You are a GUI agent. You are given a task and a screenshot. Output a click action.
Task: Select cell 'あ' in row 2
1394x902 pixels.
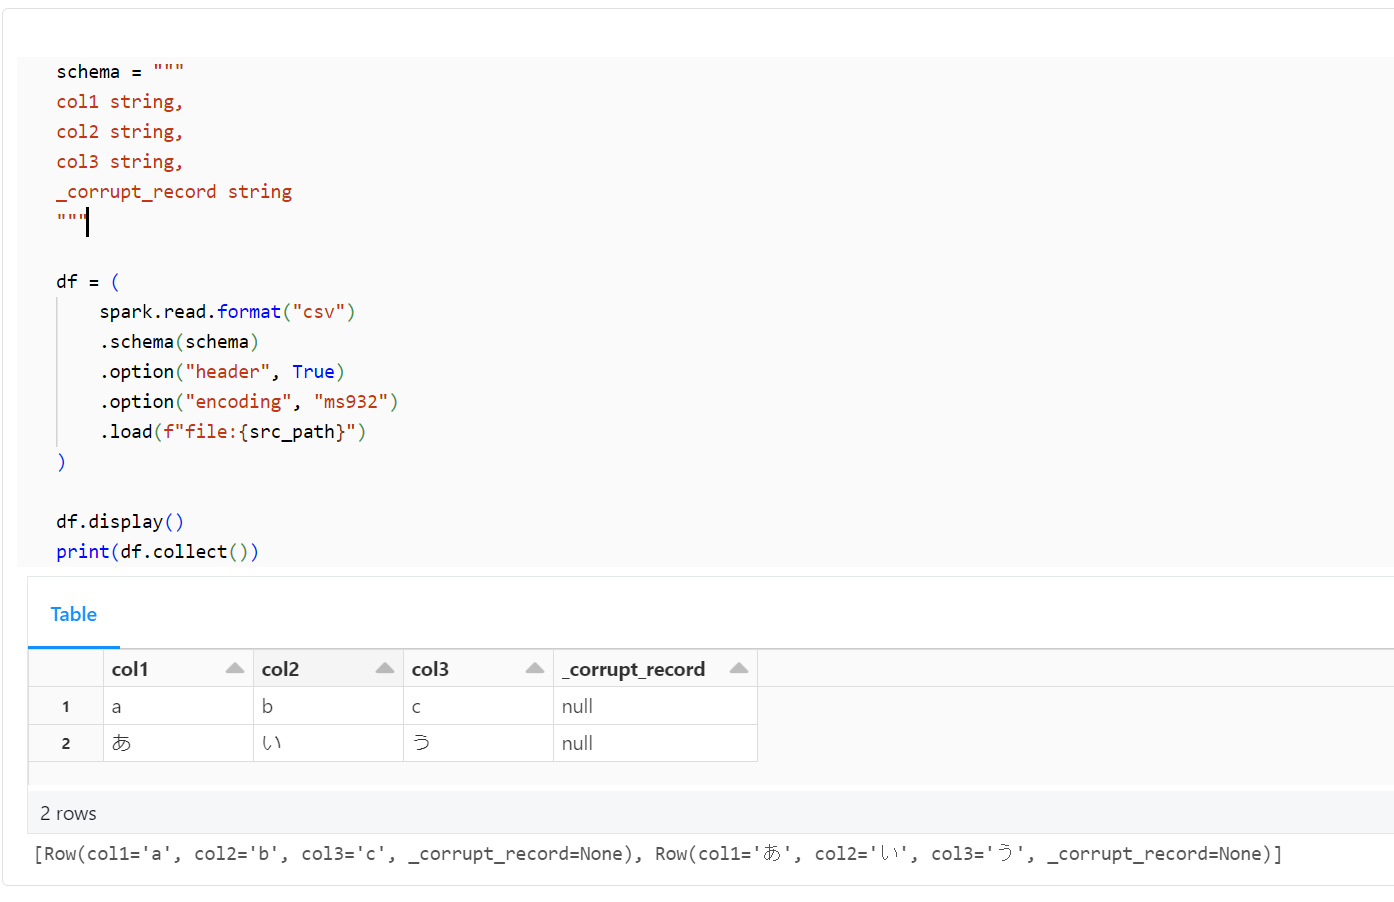point(178,743)
